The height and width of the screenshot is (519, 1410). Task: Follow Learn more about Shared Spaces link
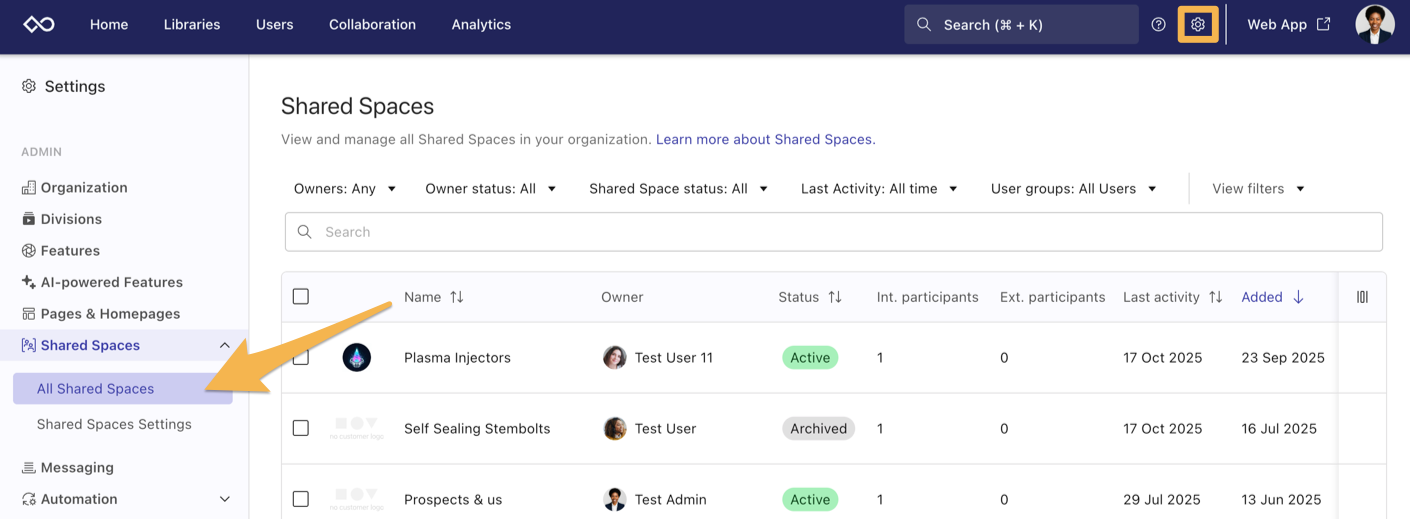[766, 139]
